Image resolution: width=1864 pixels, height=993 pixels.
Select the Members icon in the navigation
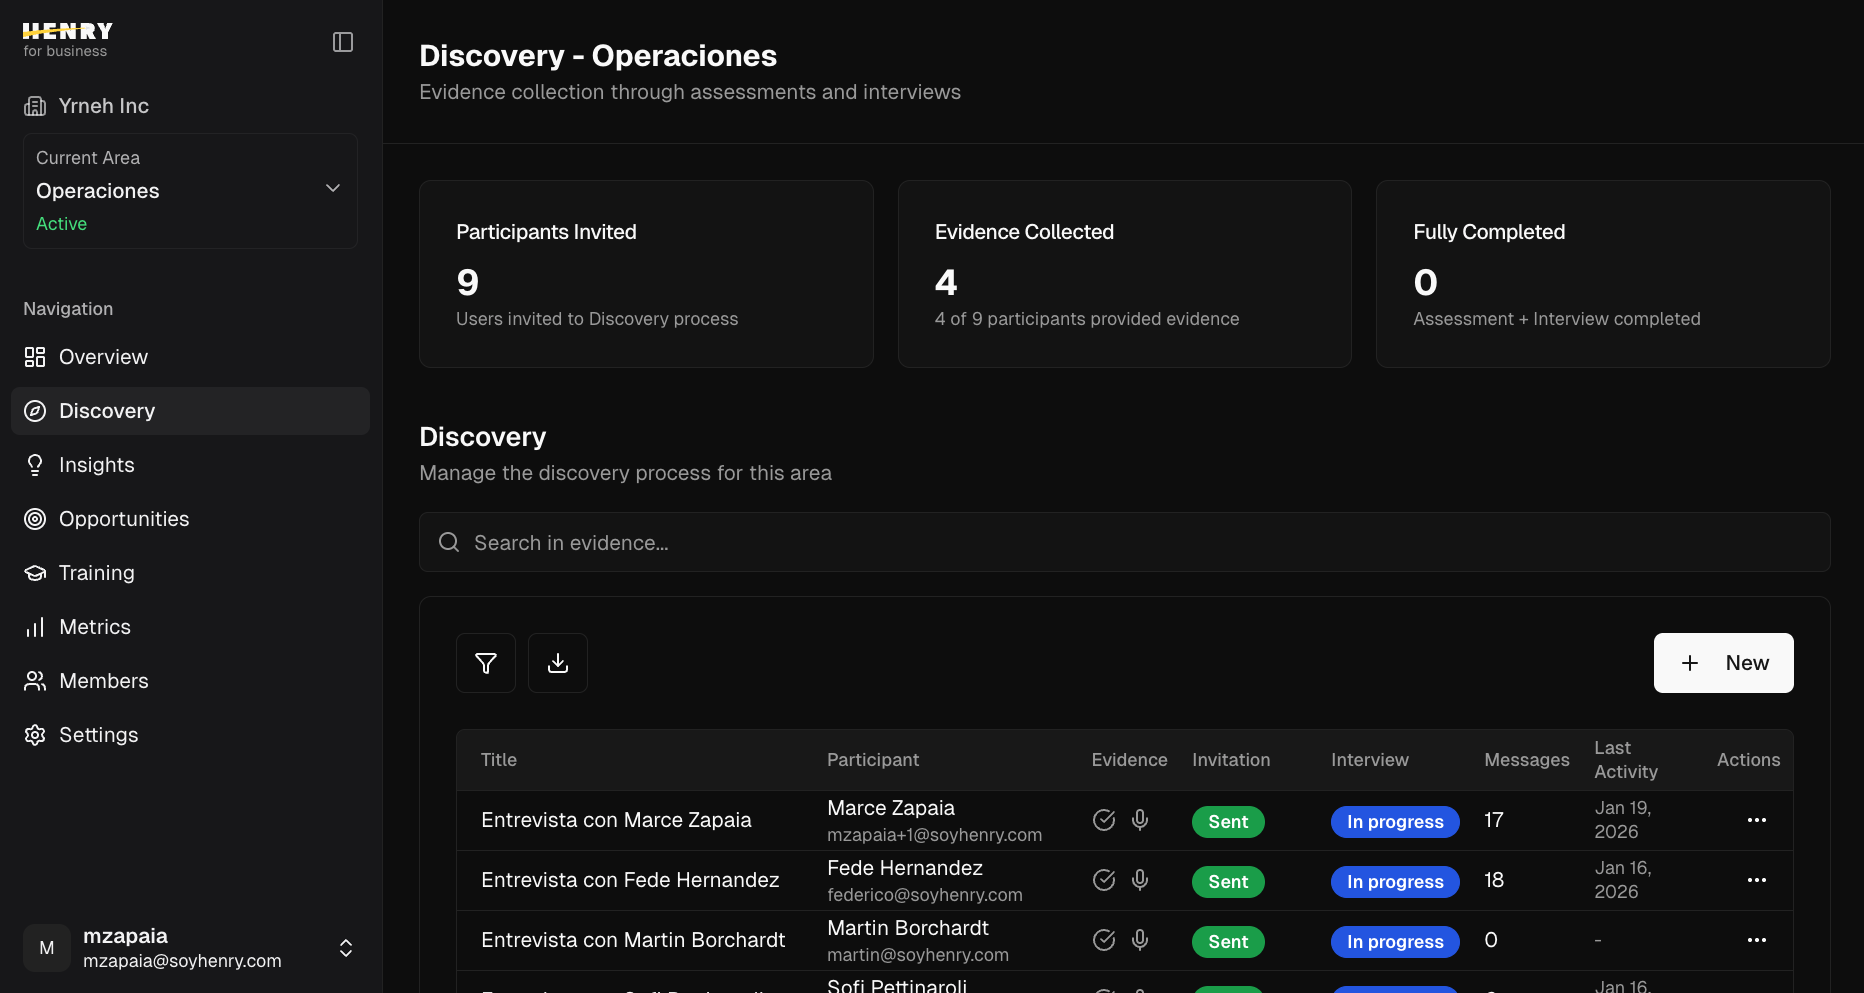click(x=35, y=680)
